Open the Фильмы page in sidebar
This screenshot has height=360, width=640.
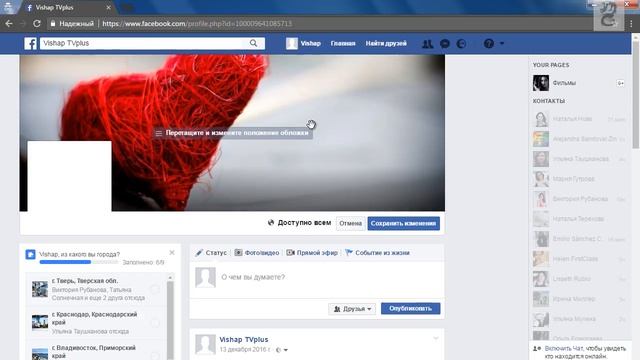tap(564, 83)
